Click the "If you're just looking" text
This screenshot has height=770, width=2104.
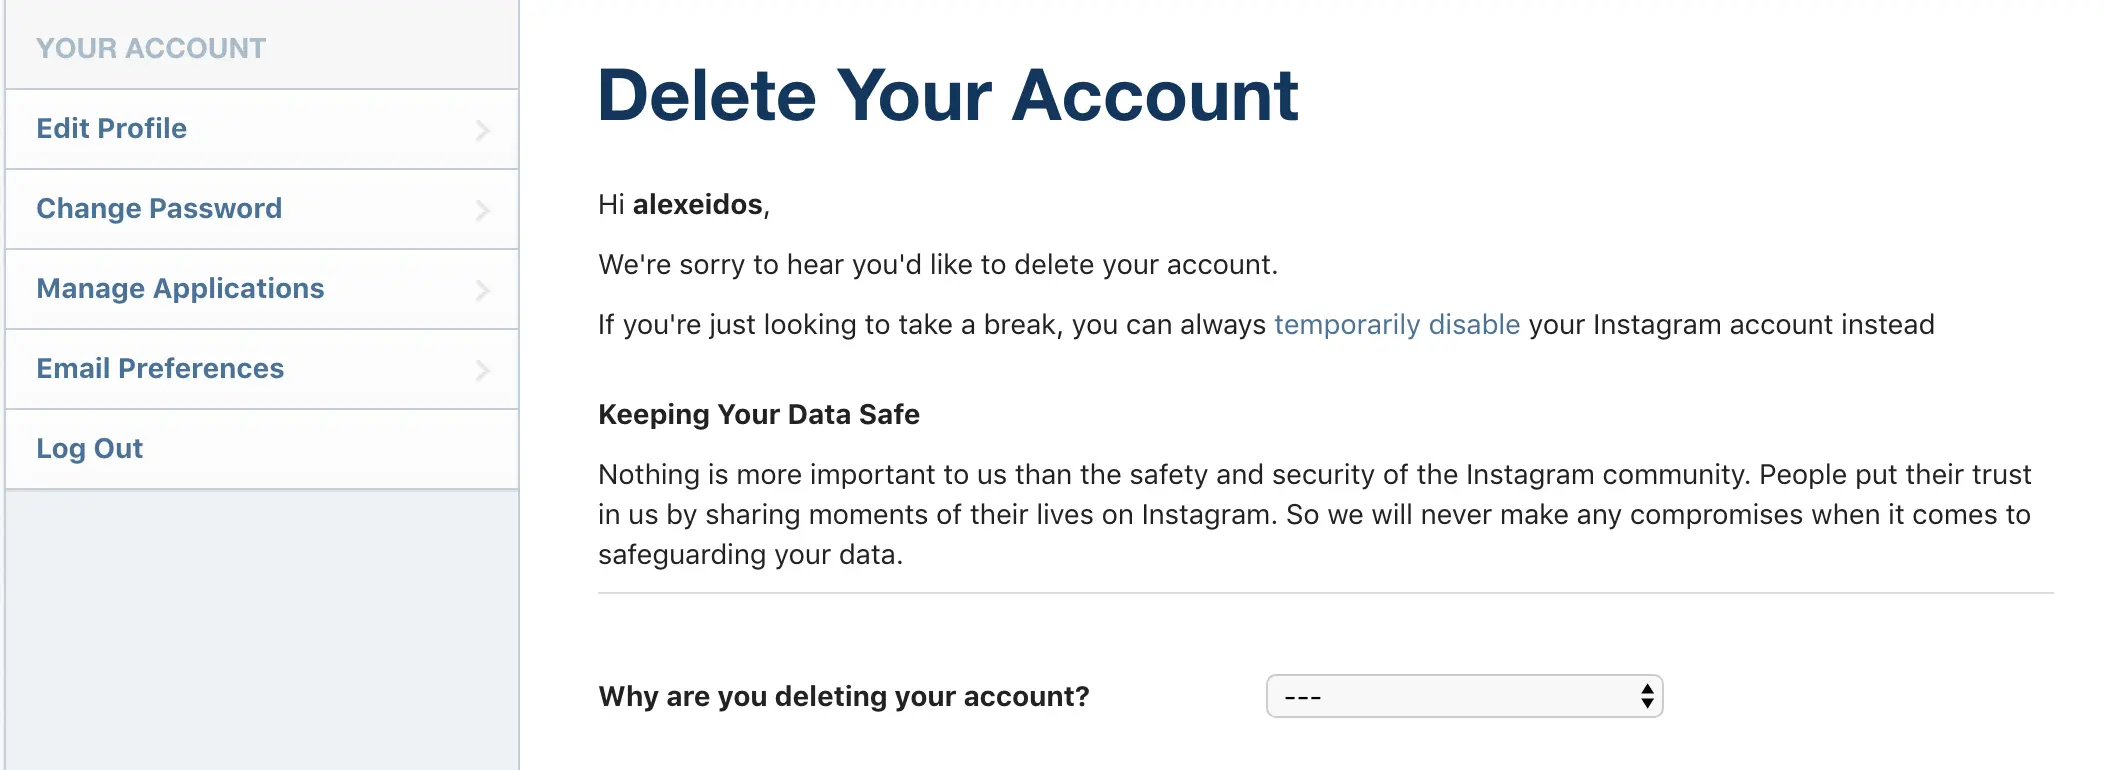tap(930, 325)
